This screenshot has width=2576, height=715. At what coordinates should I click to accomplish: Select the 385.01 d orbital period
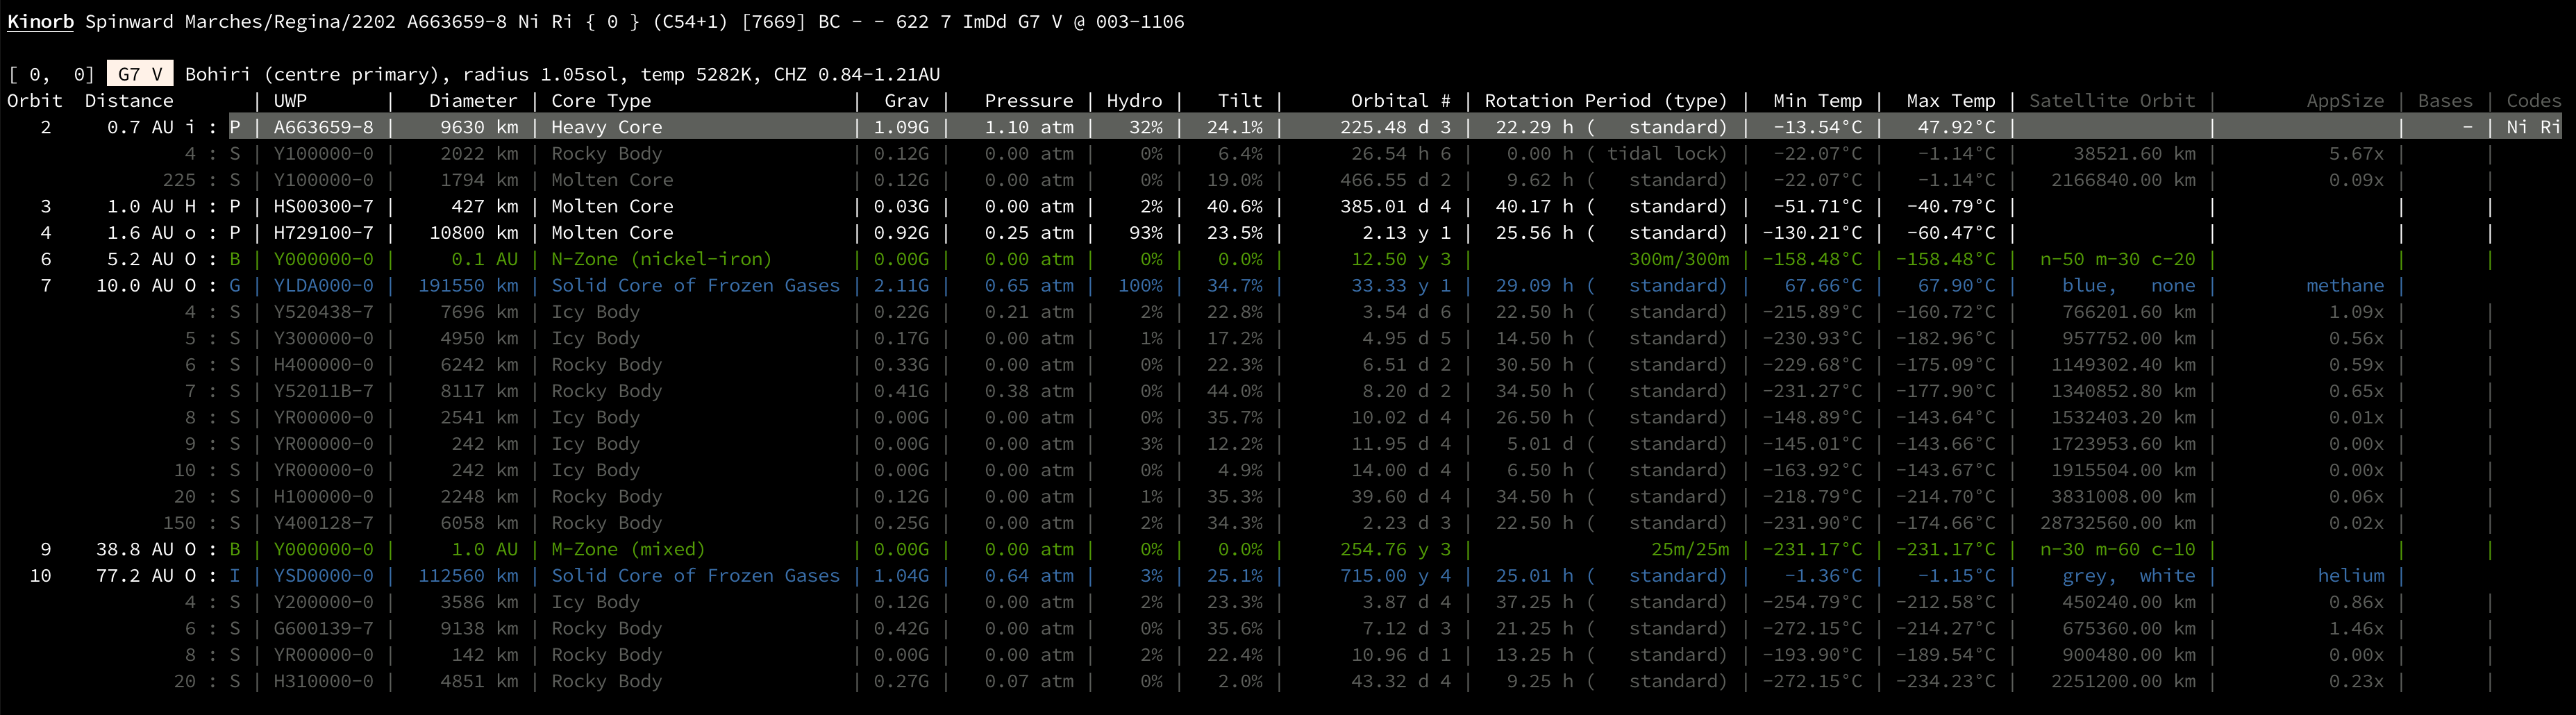(x=1384, y=206)
